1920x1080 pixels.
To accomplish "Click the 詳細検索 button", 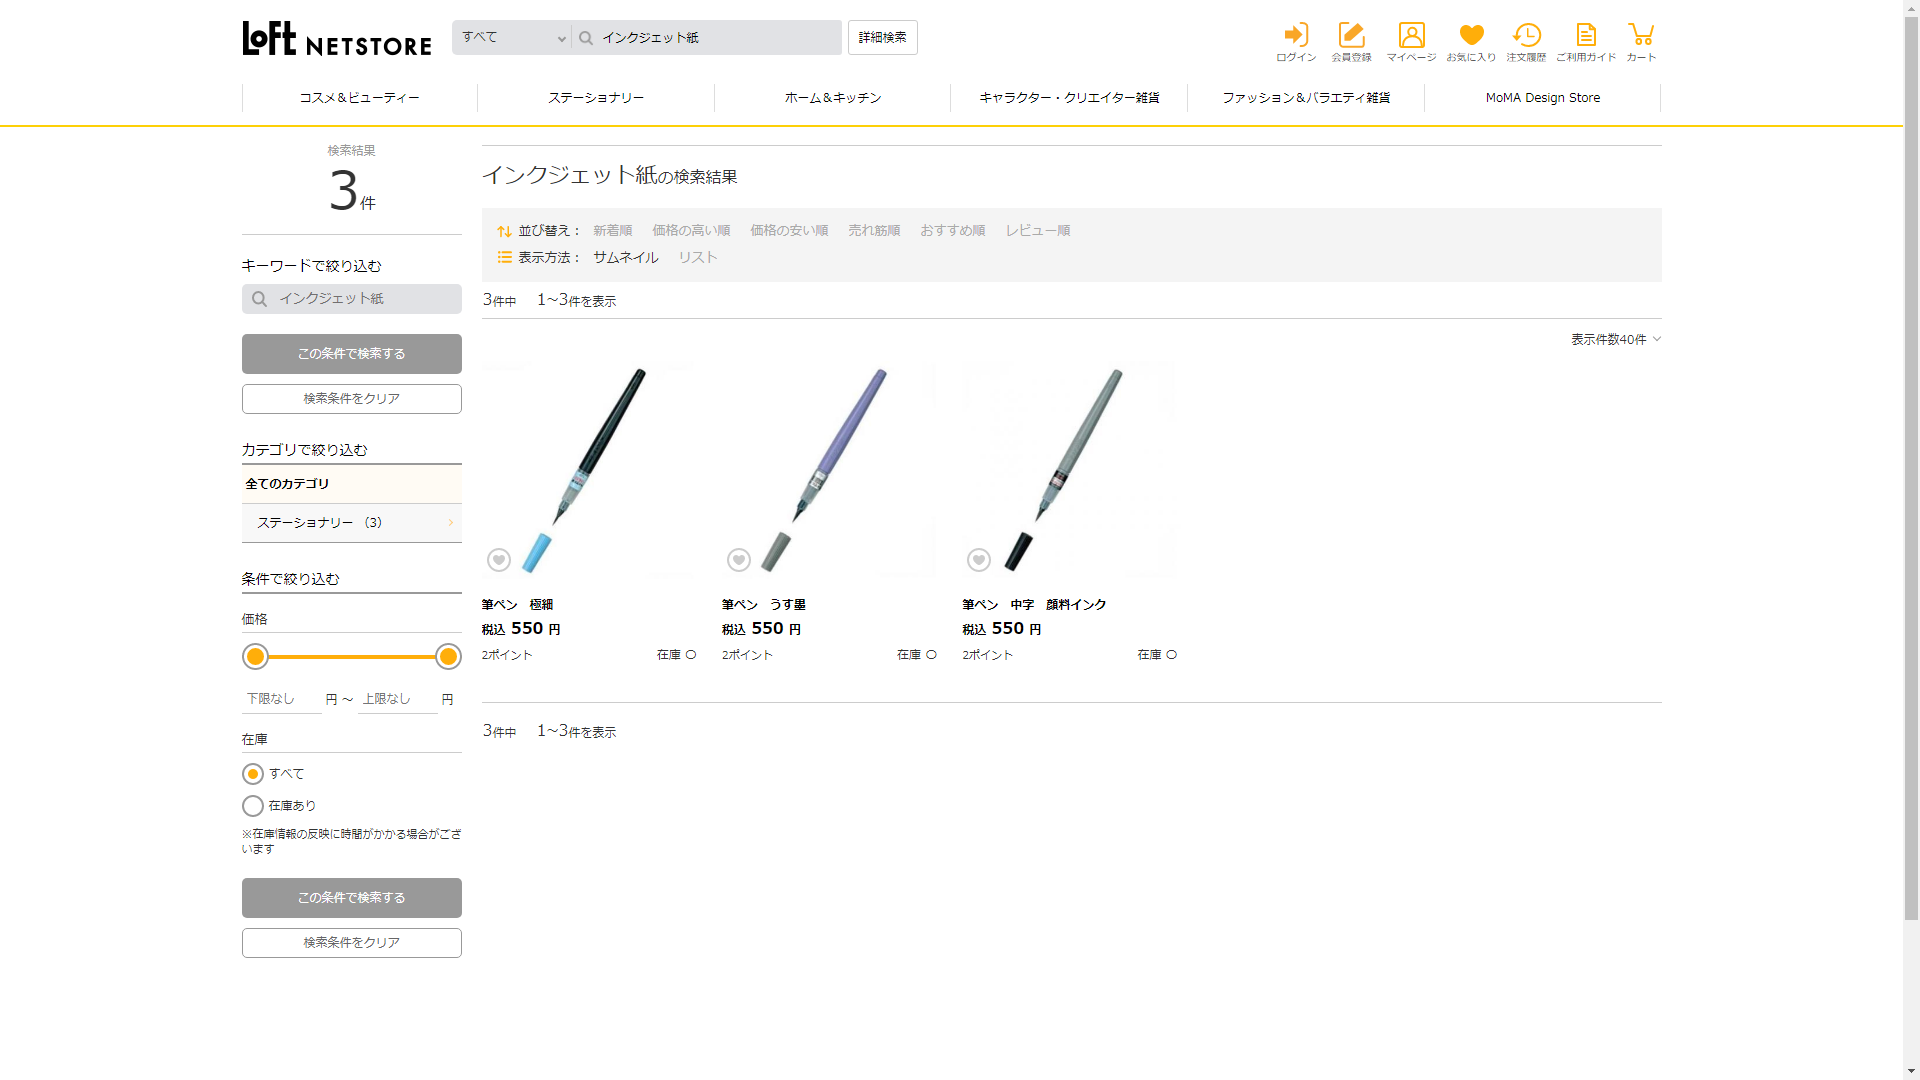I will [882, 38].
